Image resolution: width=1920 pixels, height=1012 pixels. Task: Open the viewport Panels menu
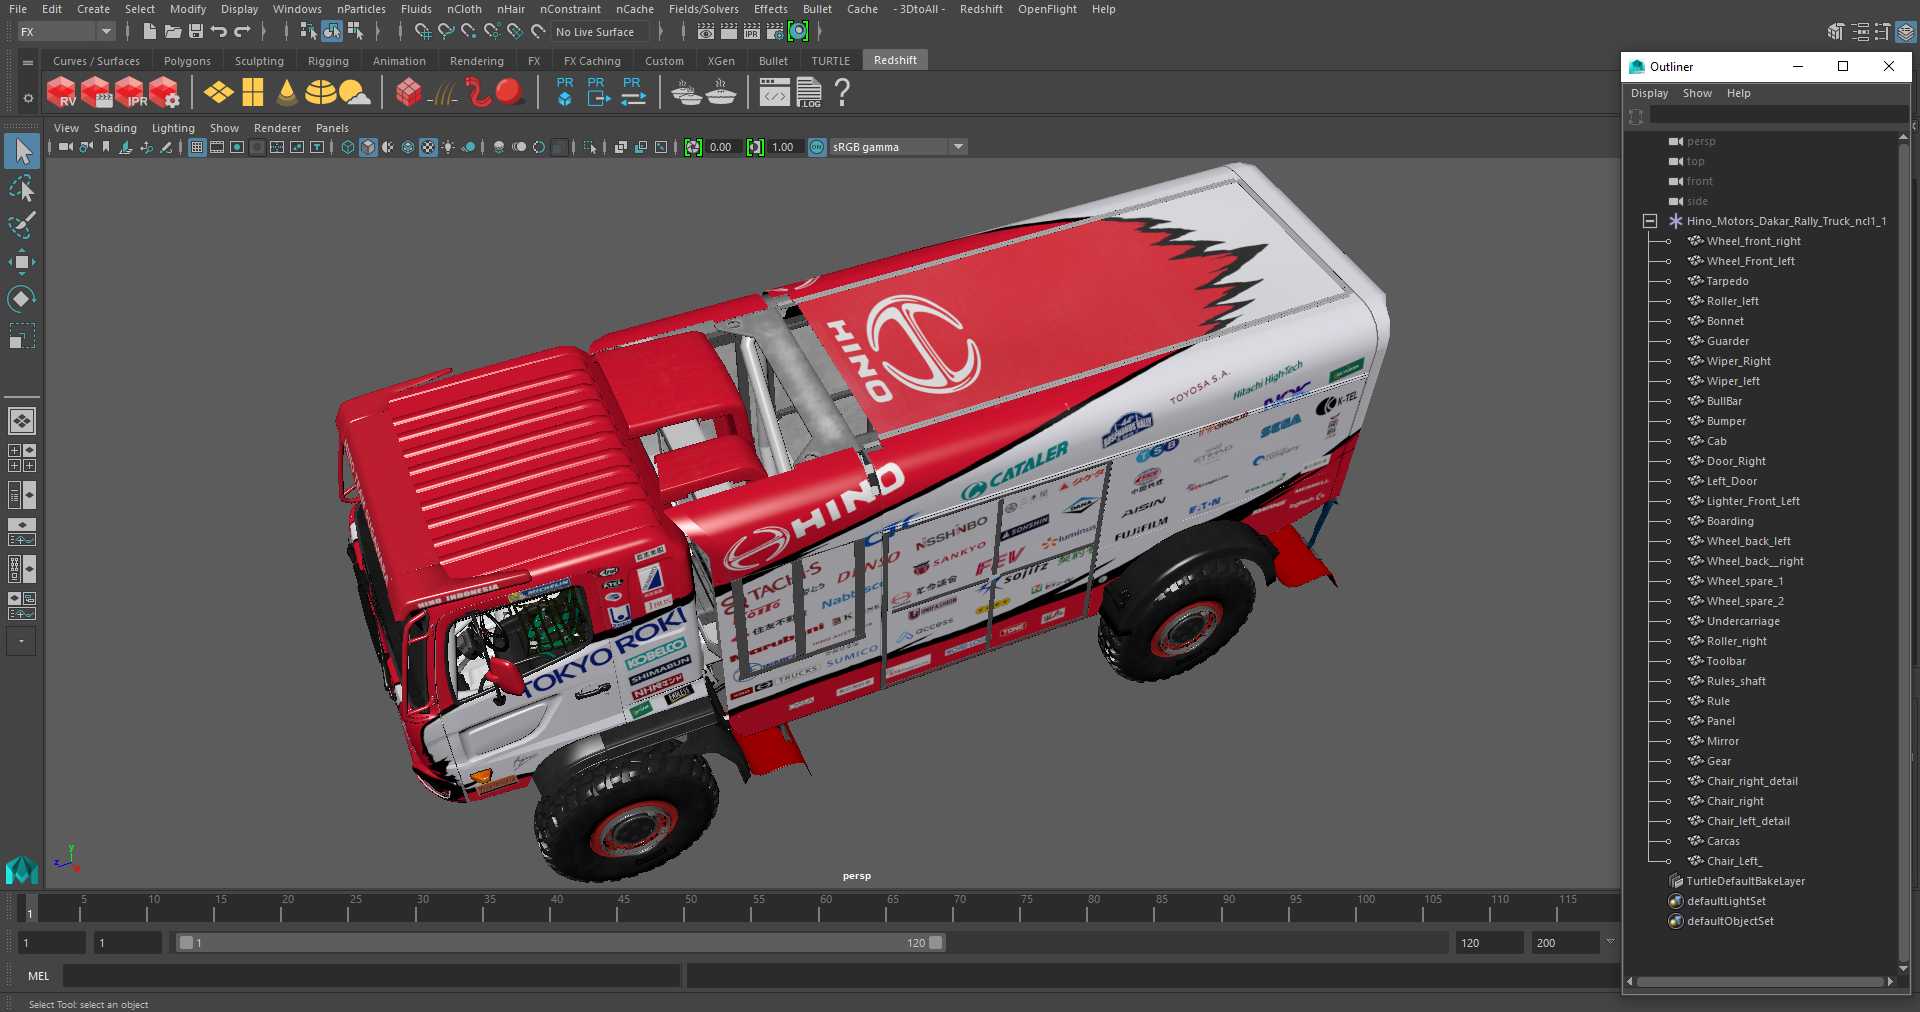(332, 128)
